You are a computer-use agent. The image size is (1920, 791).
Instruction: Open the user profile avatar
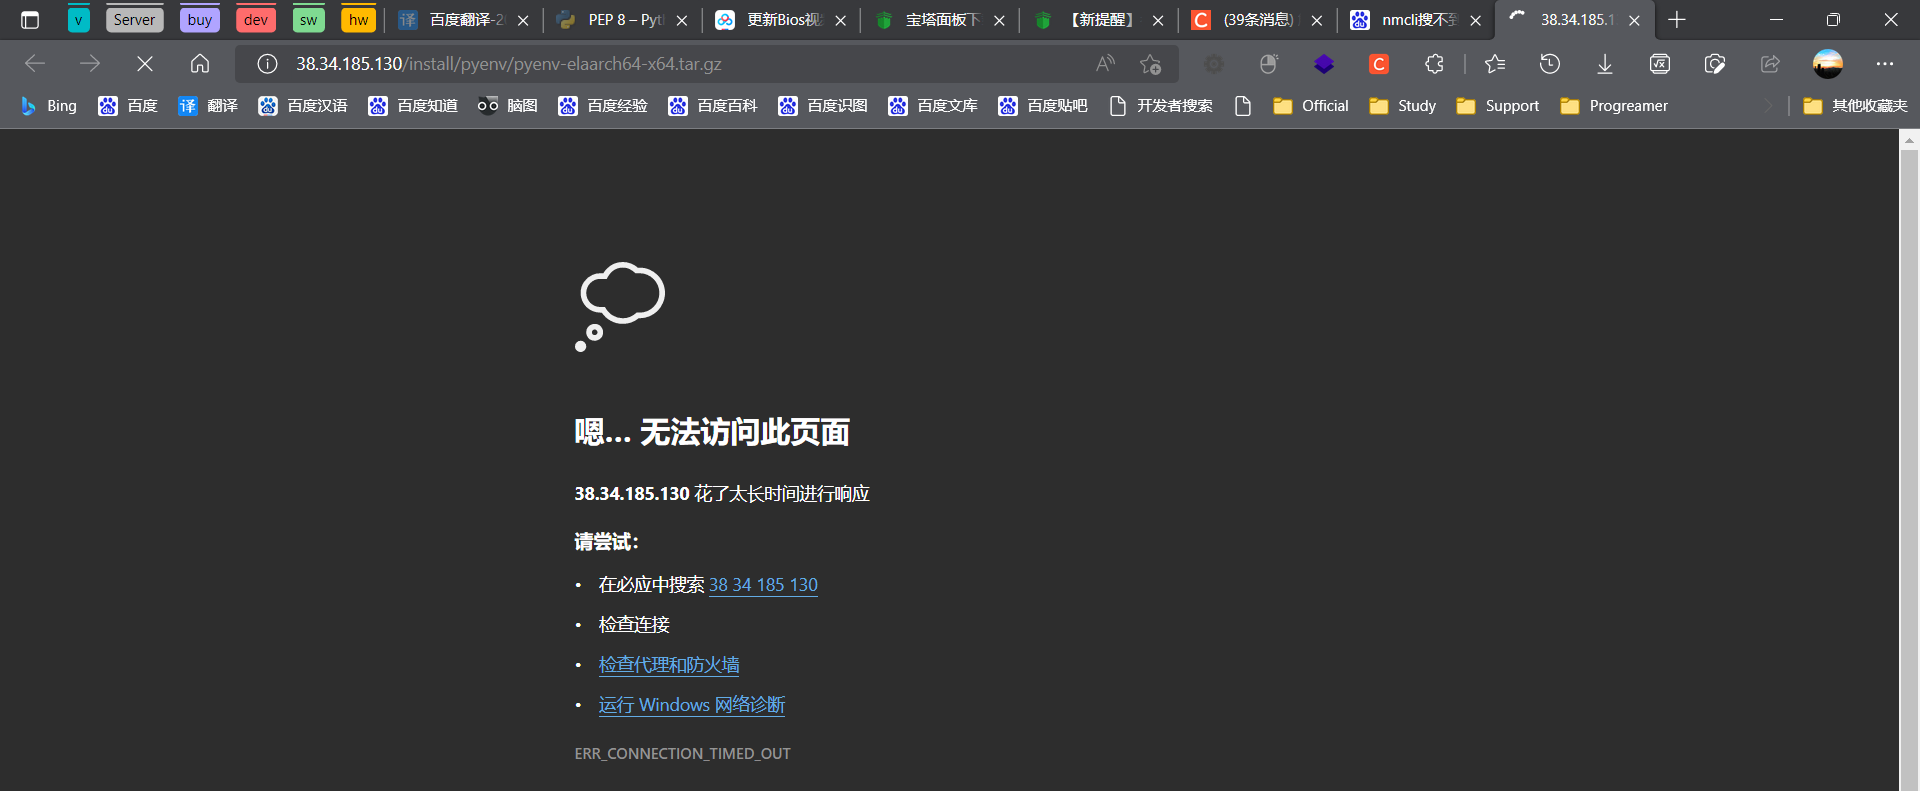(x=1828, y=64)
